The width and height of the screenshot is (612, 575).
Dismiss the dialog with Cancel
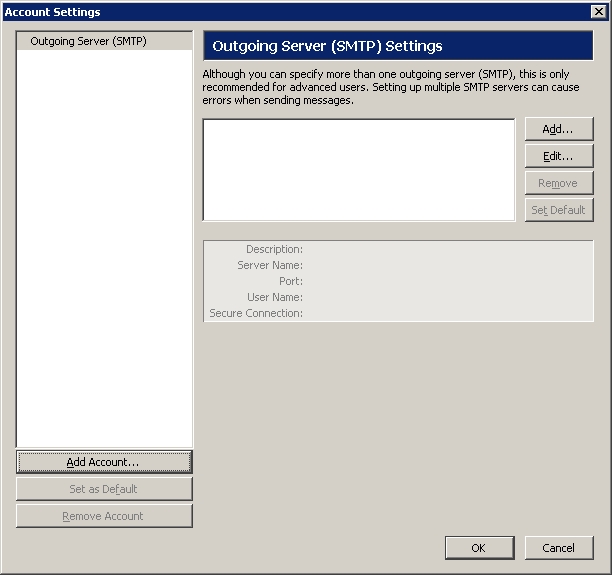tap(558, 548)
